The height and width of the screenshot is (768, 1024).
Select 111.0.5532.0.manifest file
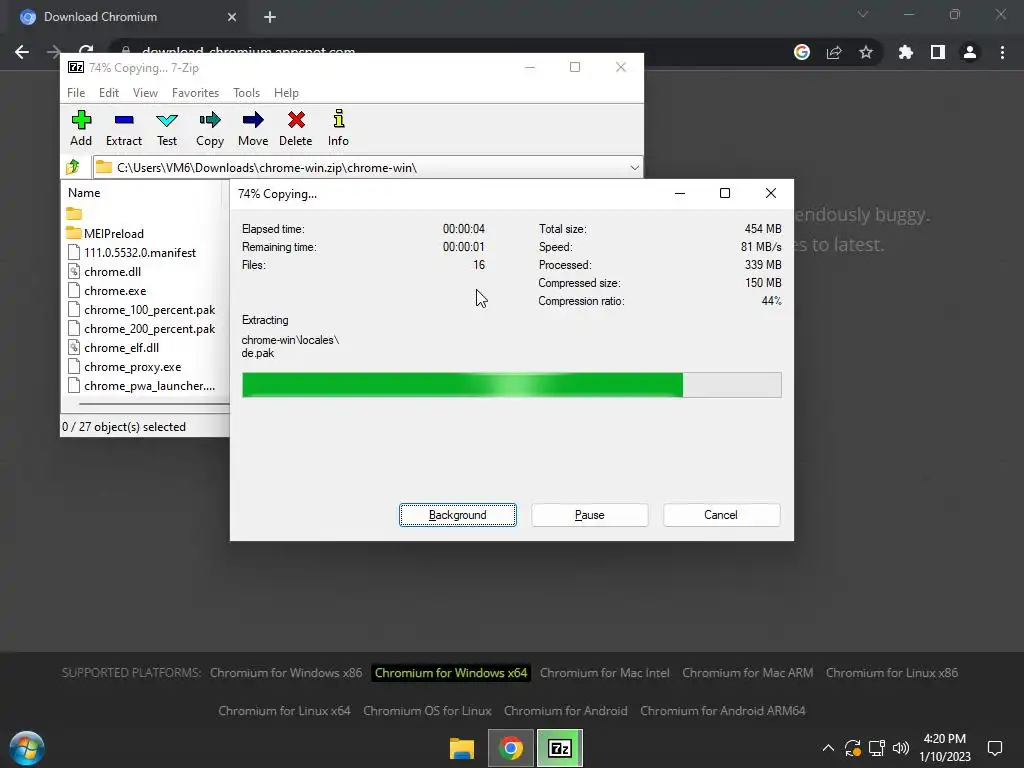click(140, 253)
